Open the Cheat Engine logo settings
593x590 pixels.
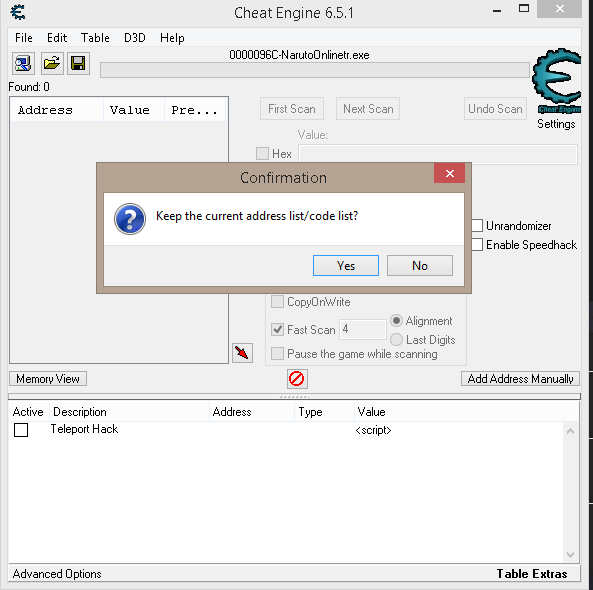556,81
